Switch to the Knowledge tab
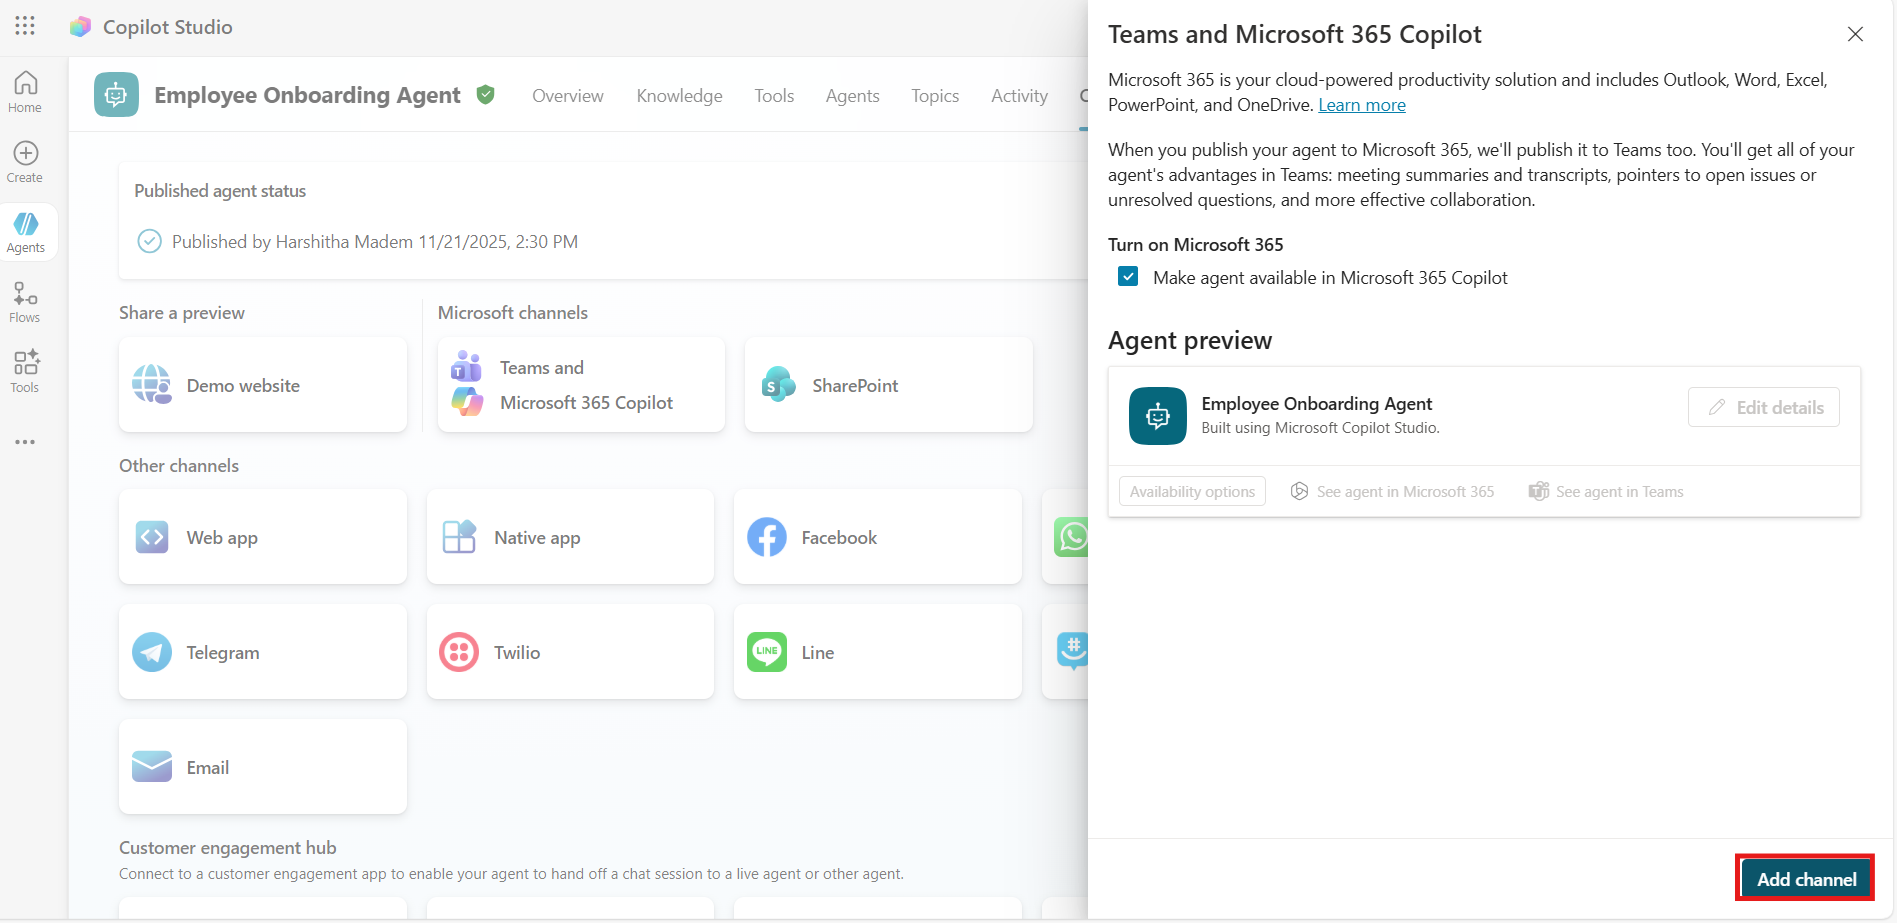 pos(679,96)
